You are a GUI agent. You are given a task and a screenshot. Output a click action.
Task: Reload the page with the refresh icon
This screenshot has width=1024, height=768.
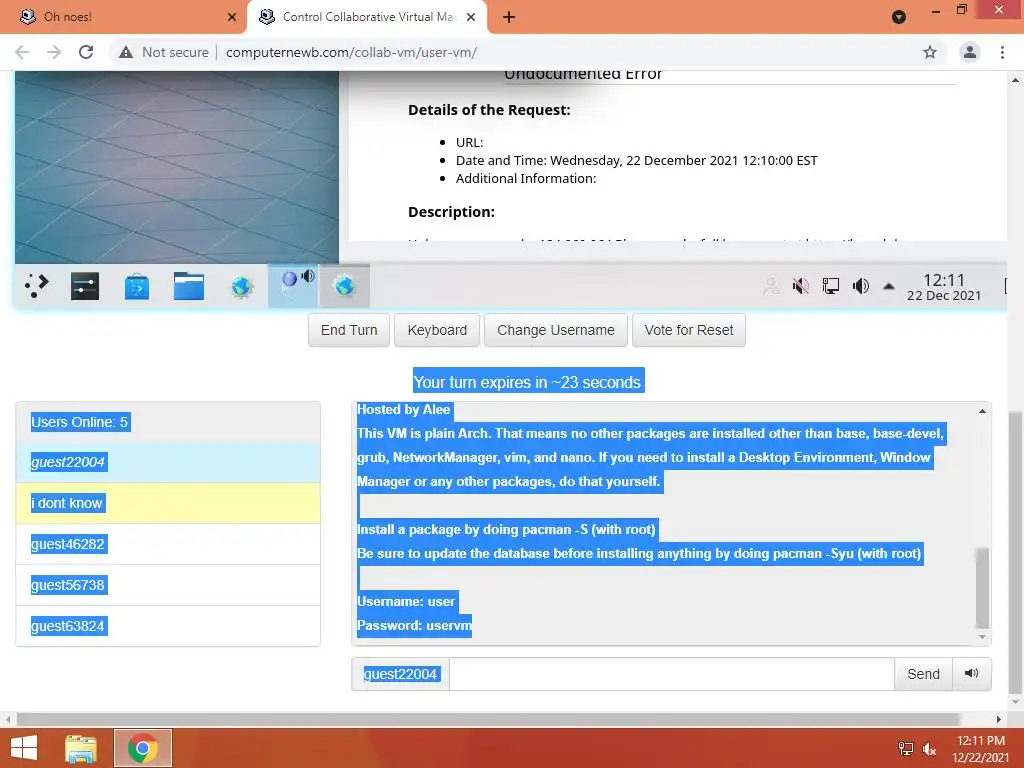click(x=86, y=52)
